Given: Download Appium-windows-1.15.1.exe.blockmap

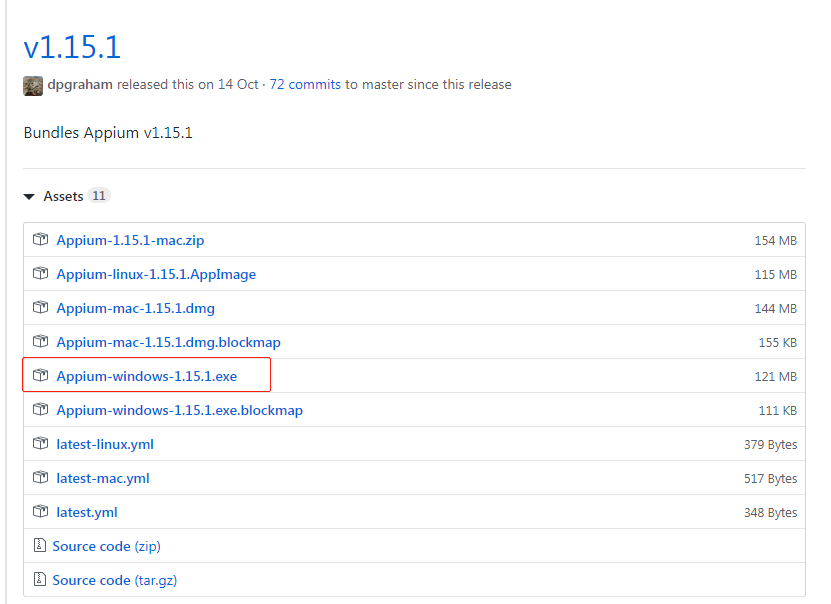Looking at the screenshot, I should coord(180,411).
